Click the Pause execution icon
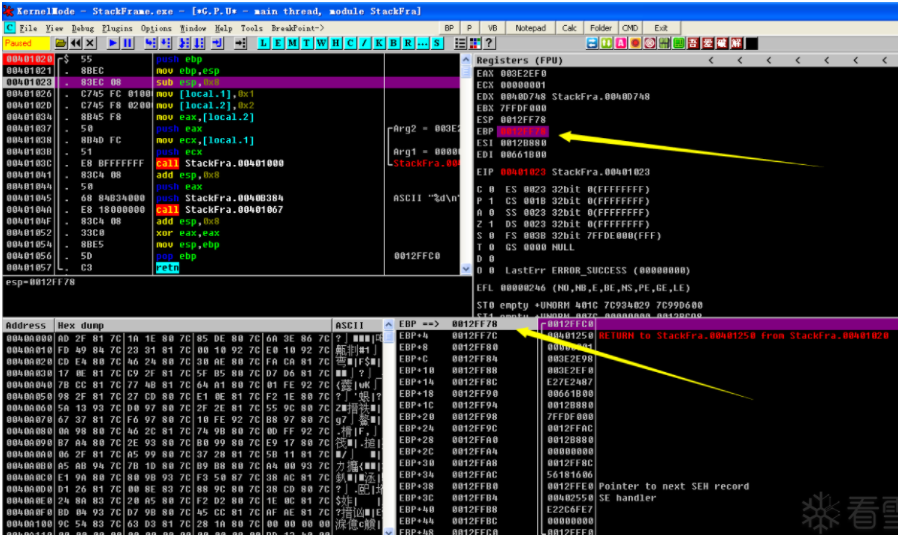The width and height of the screenshot is (898, 537). tap(127, 43)
